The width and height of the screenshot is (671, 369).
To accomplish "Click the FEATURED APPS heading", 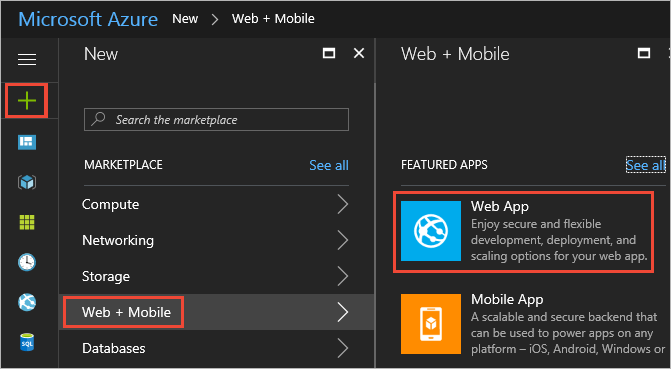I will [x=444, y=165].
